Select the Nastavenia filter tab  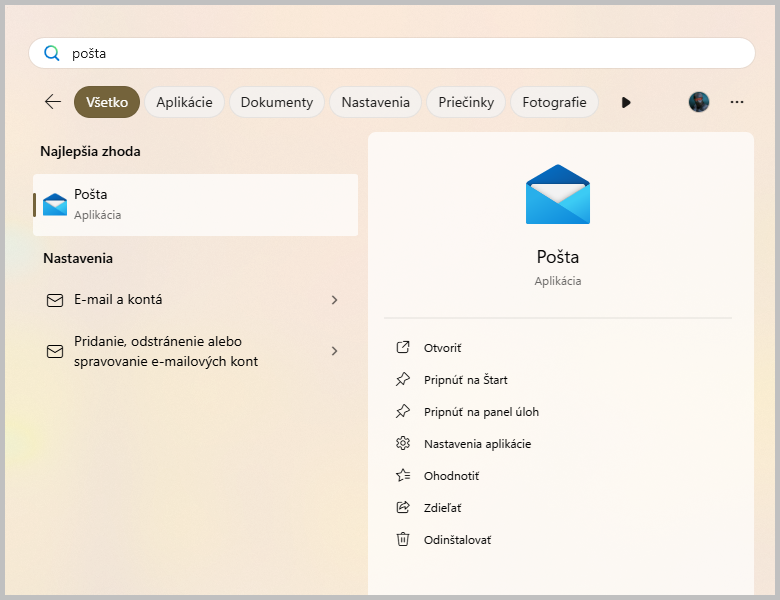click(x=375, y=102)
